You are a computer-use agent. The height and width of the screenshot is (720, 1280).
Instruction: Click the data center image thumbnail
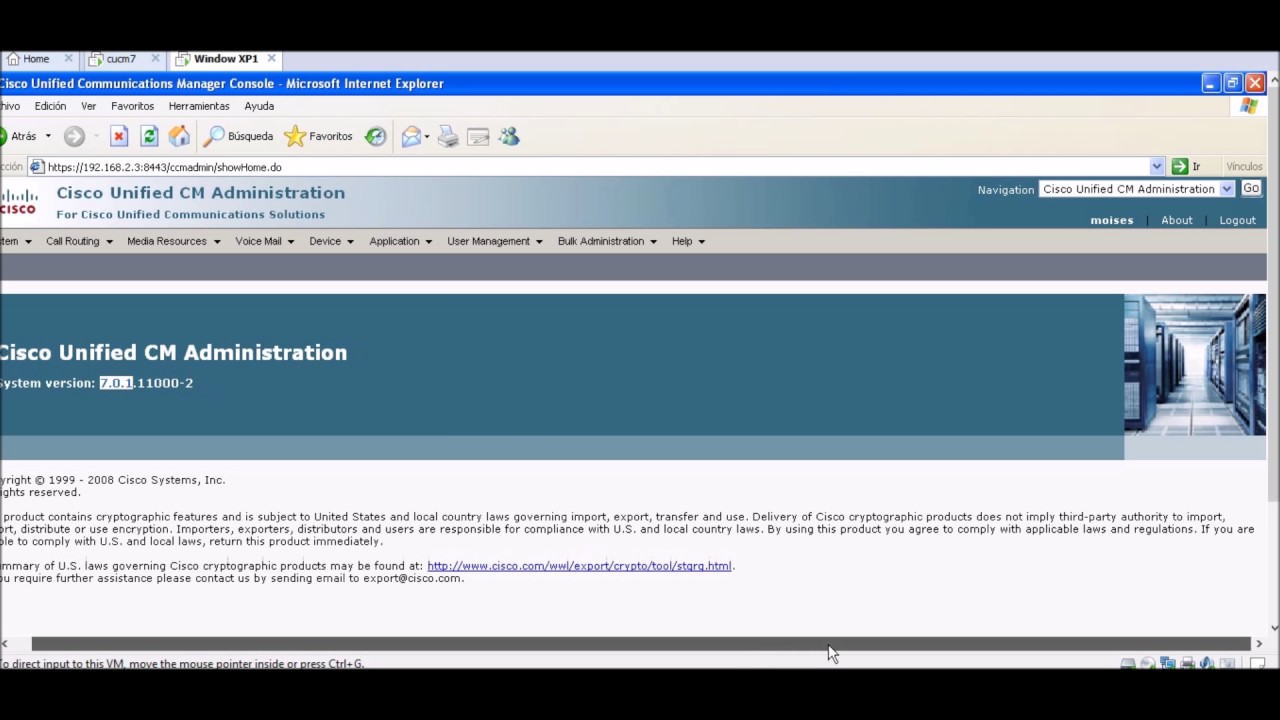[1195, 365]
